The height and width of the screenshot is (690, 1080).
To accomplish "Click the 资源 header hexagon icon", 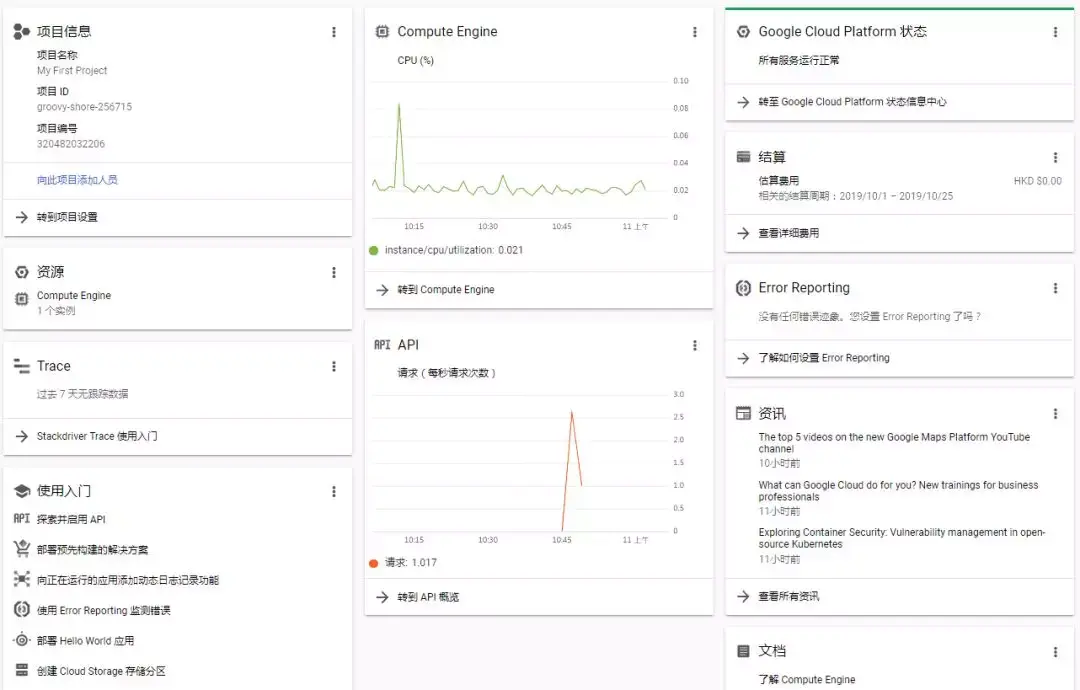I will coord(21,272).
